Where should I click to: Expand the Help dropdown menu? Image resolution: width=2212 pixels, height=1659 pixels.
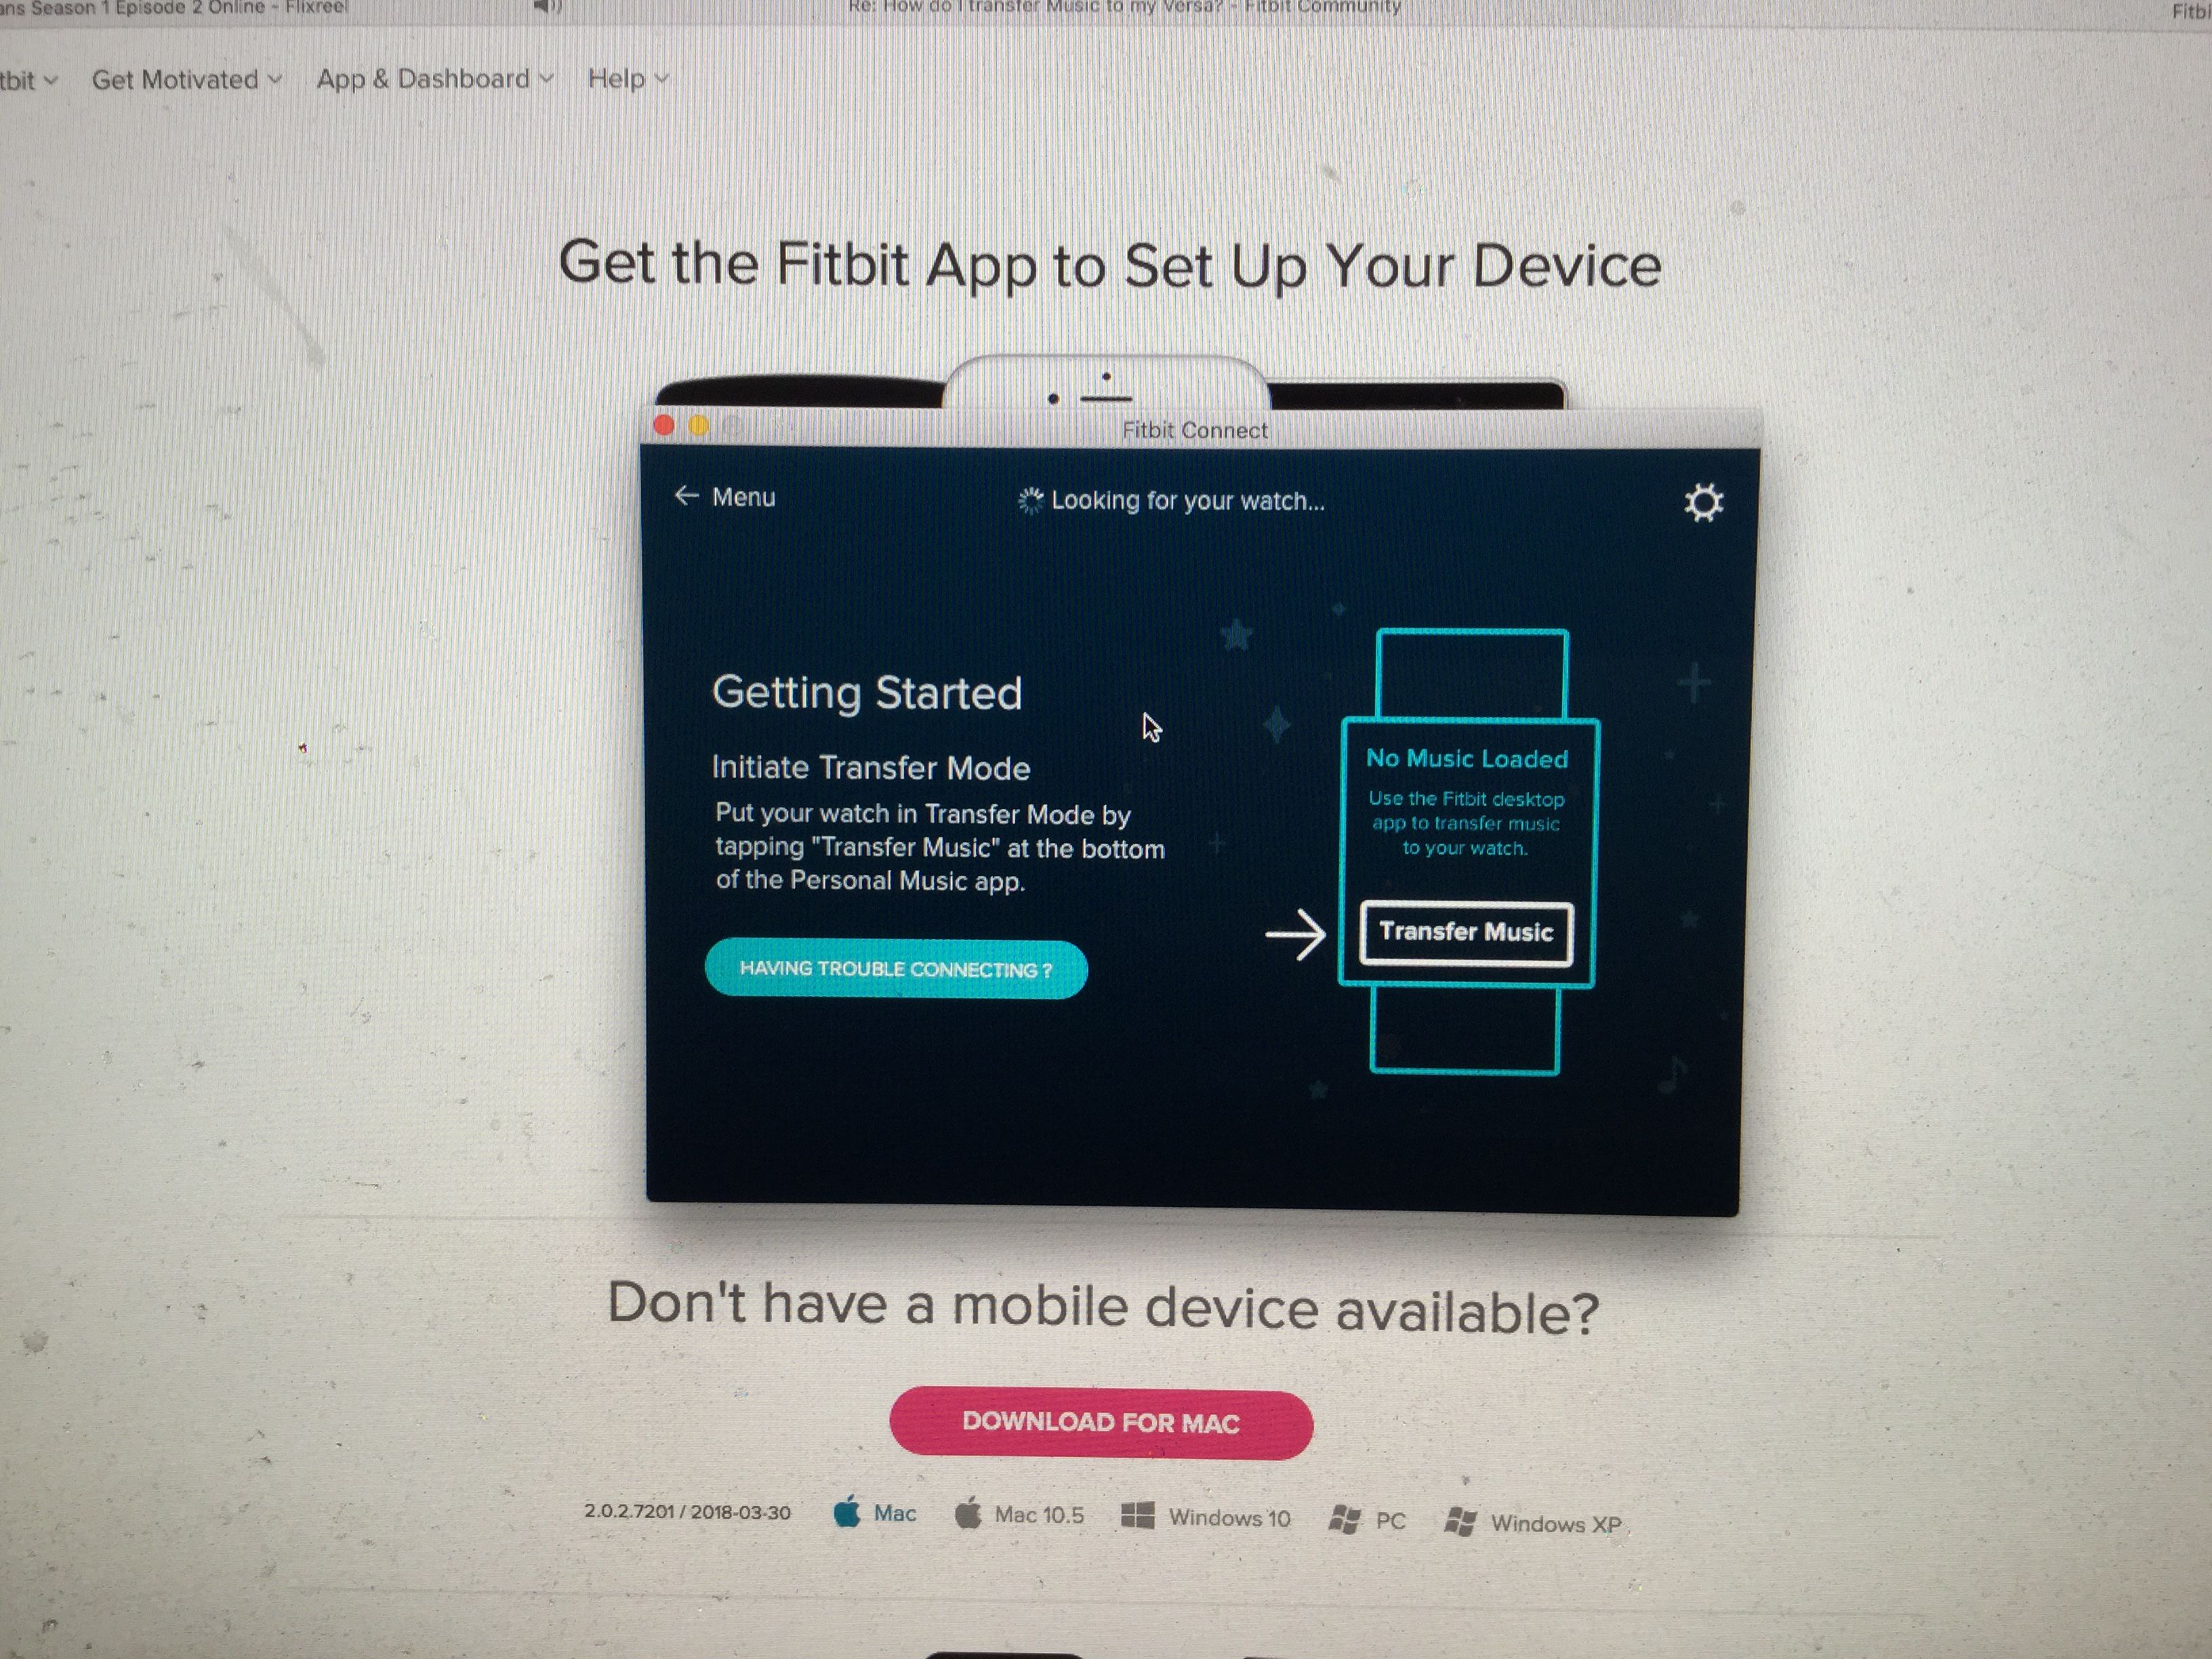[623, 77]
